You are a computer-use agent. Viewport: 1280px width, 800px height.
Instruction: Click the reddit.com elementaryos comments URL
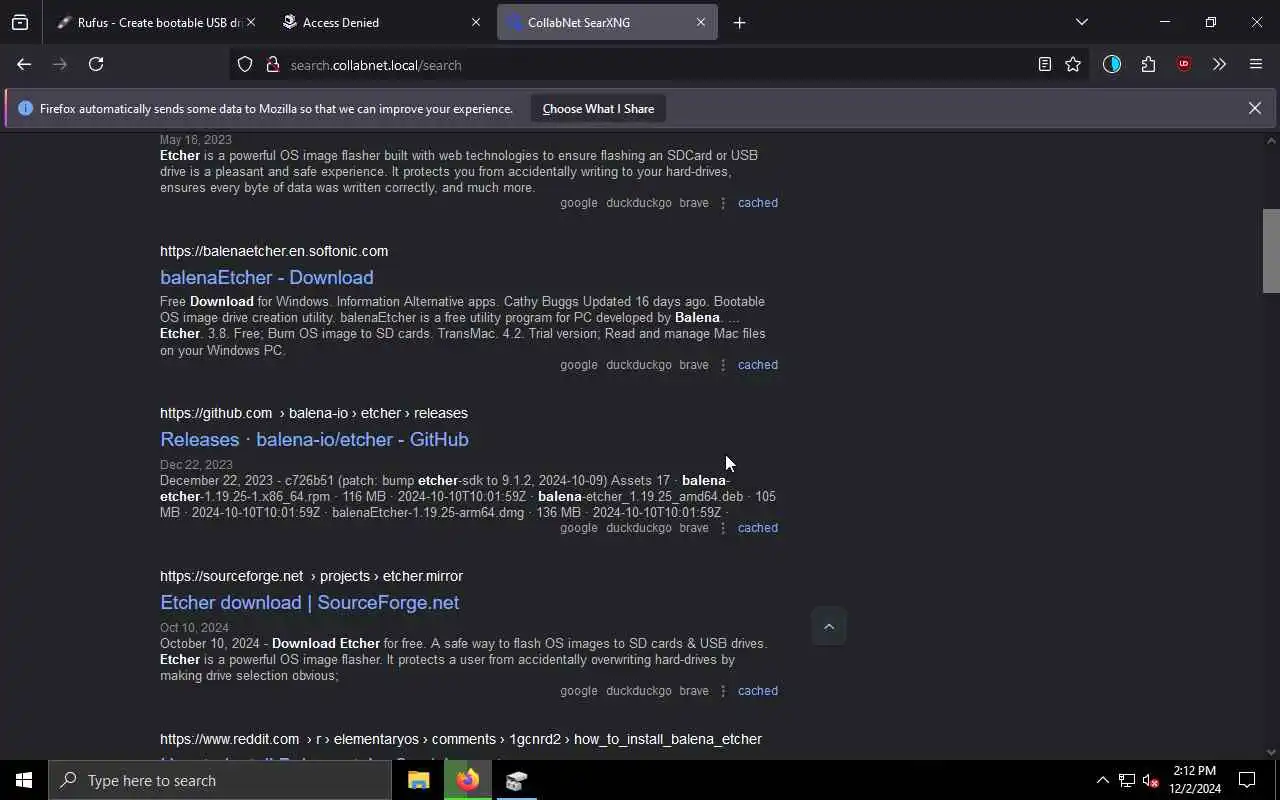coord(461,739)
